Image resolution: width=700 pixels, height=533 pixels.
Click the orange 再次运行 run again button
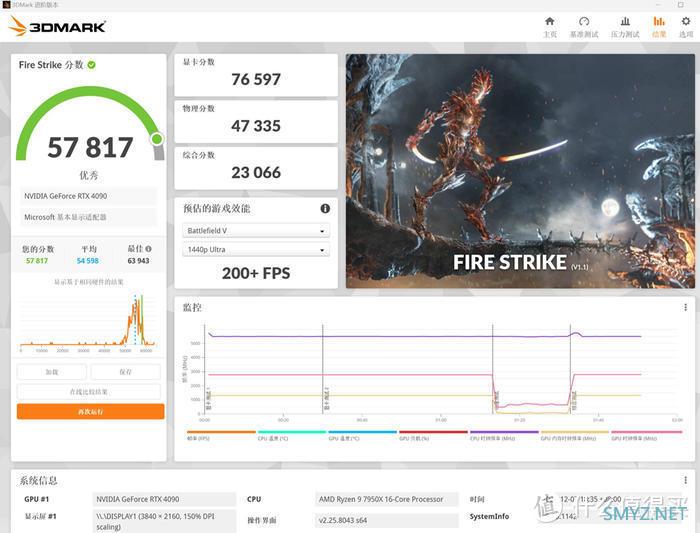click(x=90, y=411)
